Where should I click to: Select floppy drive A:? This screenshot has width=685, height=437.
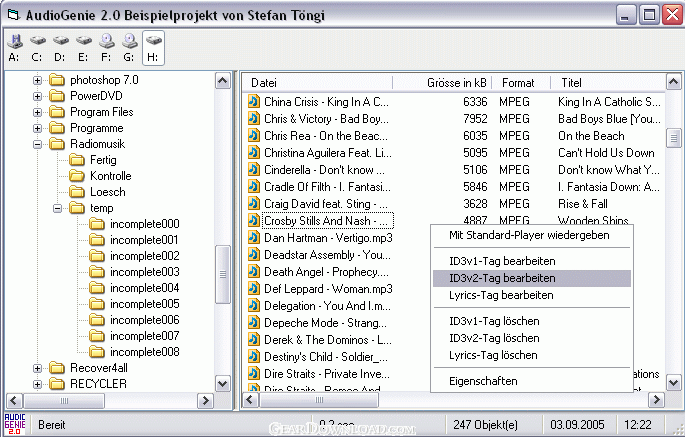14,48
